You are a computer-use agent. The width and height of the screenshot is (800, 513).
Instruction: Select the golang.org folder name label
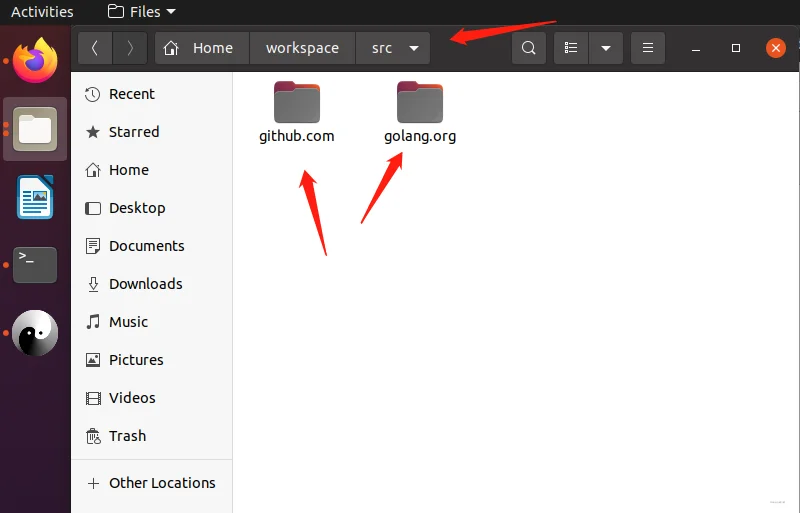point(420,136)
